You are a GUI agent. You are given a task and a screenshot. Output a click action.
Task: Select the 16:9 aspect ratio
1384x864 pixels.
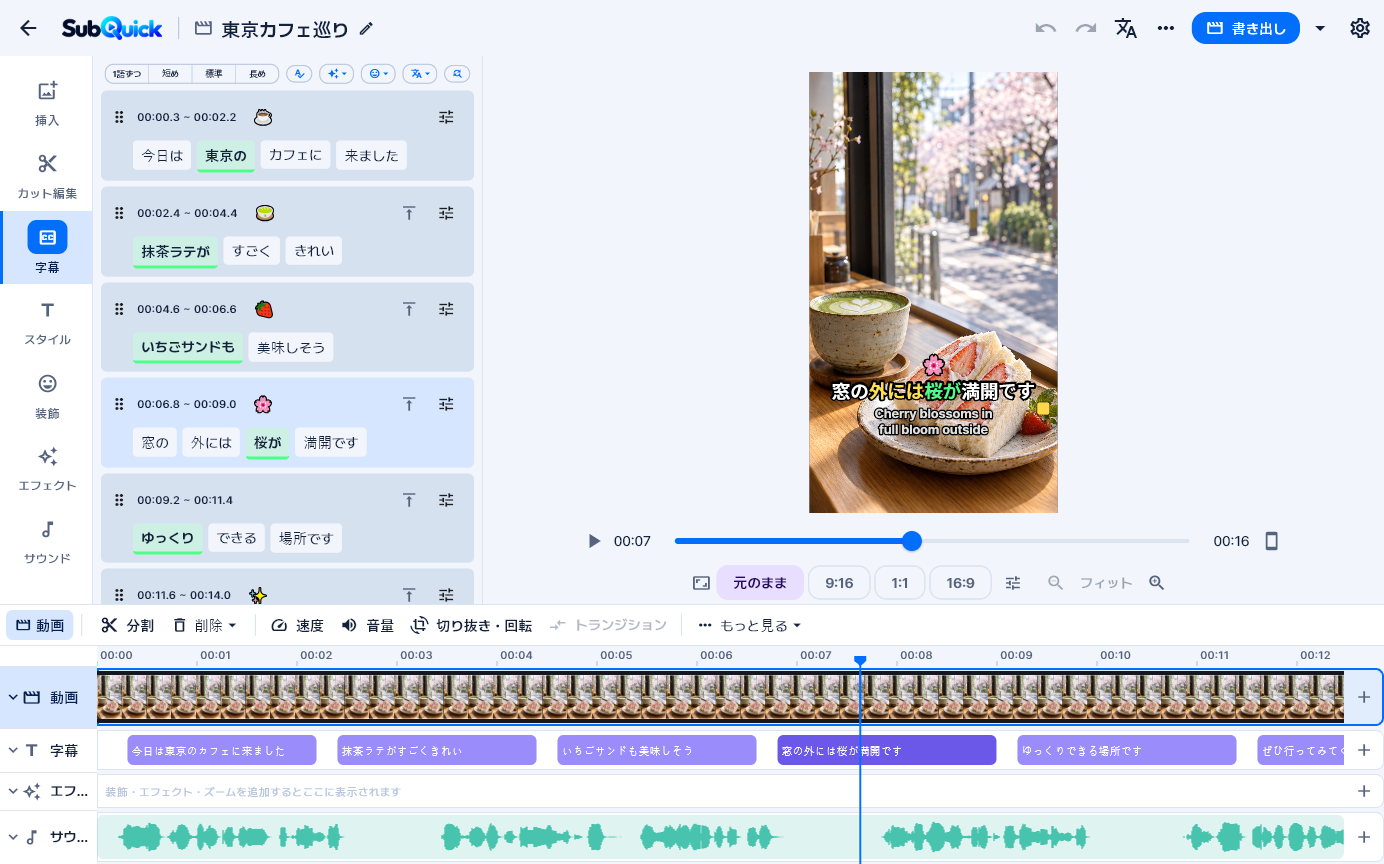960,583
